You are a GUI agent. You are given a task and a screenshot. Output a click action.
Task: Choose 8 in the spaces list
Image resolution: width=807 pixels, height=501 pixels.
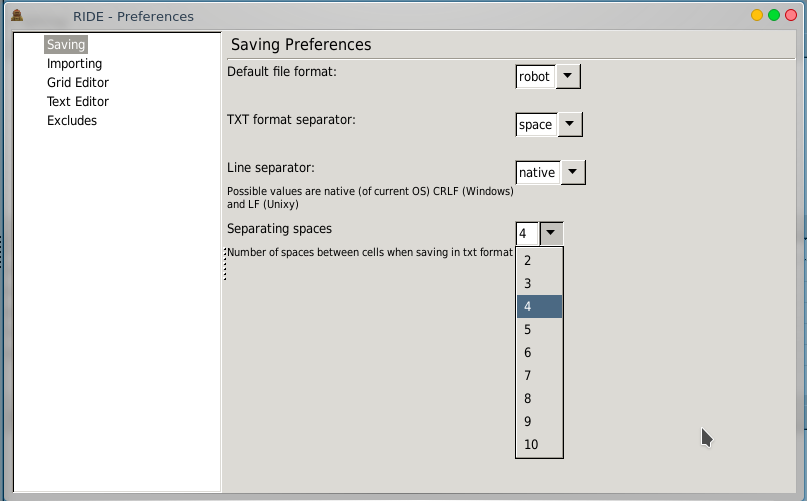click(x=539, y=399)
